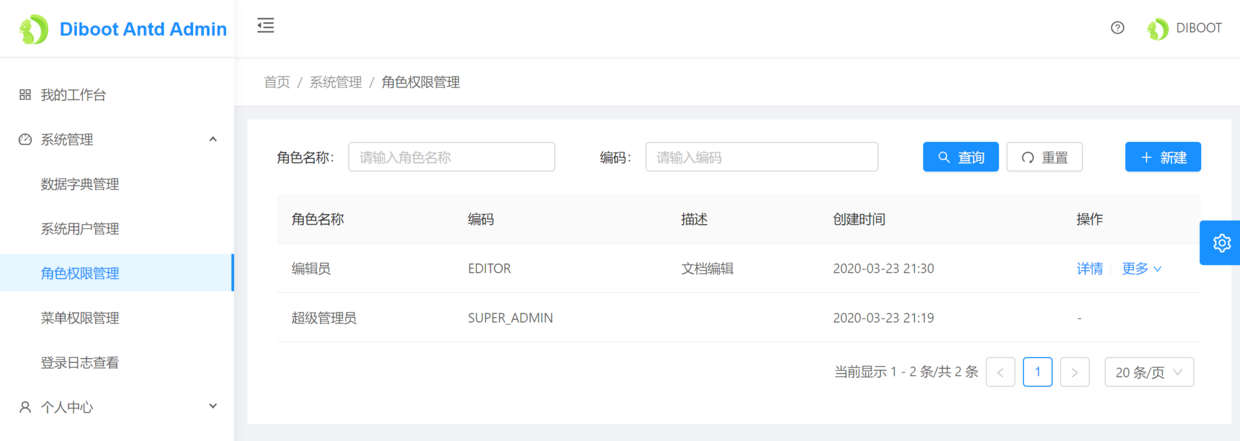Screen dimensions: 1240x441
Task: Open 我的工作台 menu item
Action: (x=117, y=95)
